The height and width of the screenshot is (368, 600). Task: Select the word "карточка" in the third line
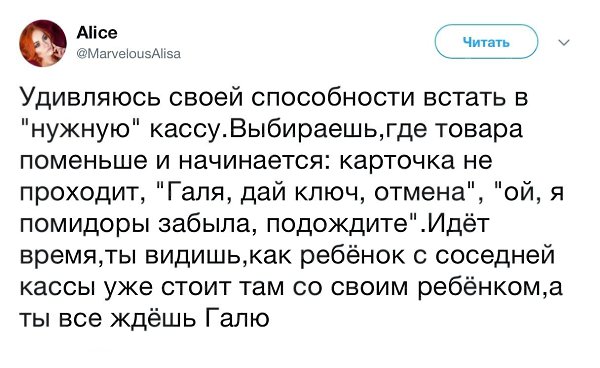(398, 162)
